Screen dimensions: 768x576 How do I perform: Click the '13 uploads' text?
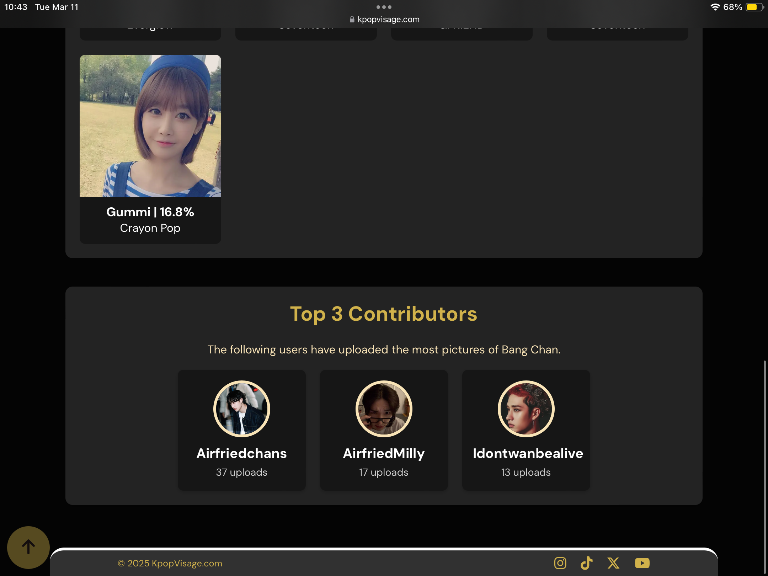526,473
